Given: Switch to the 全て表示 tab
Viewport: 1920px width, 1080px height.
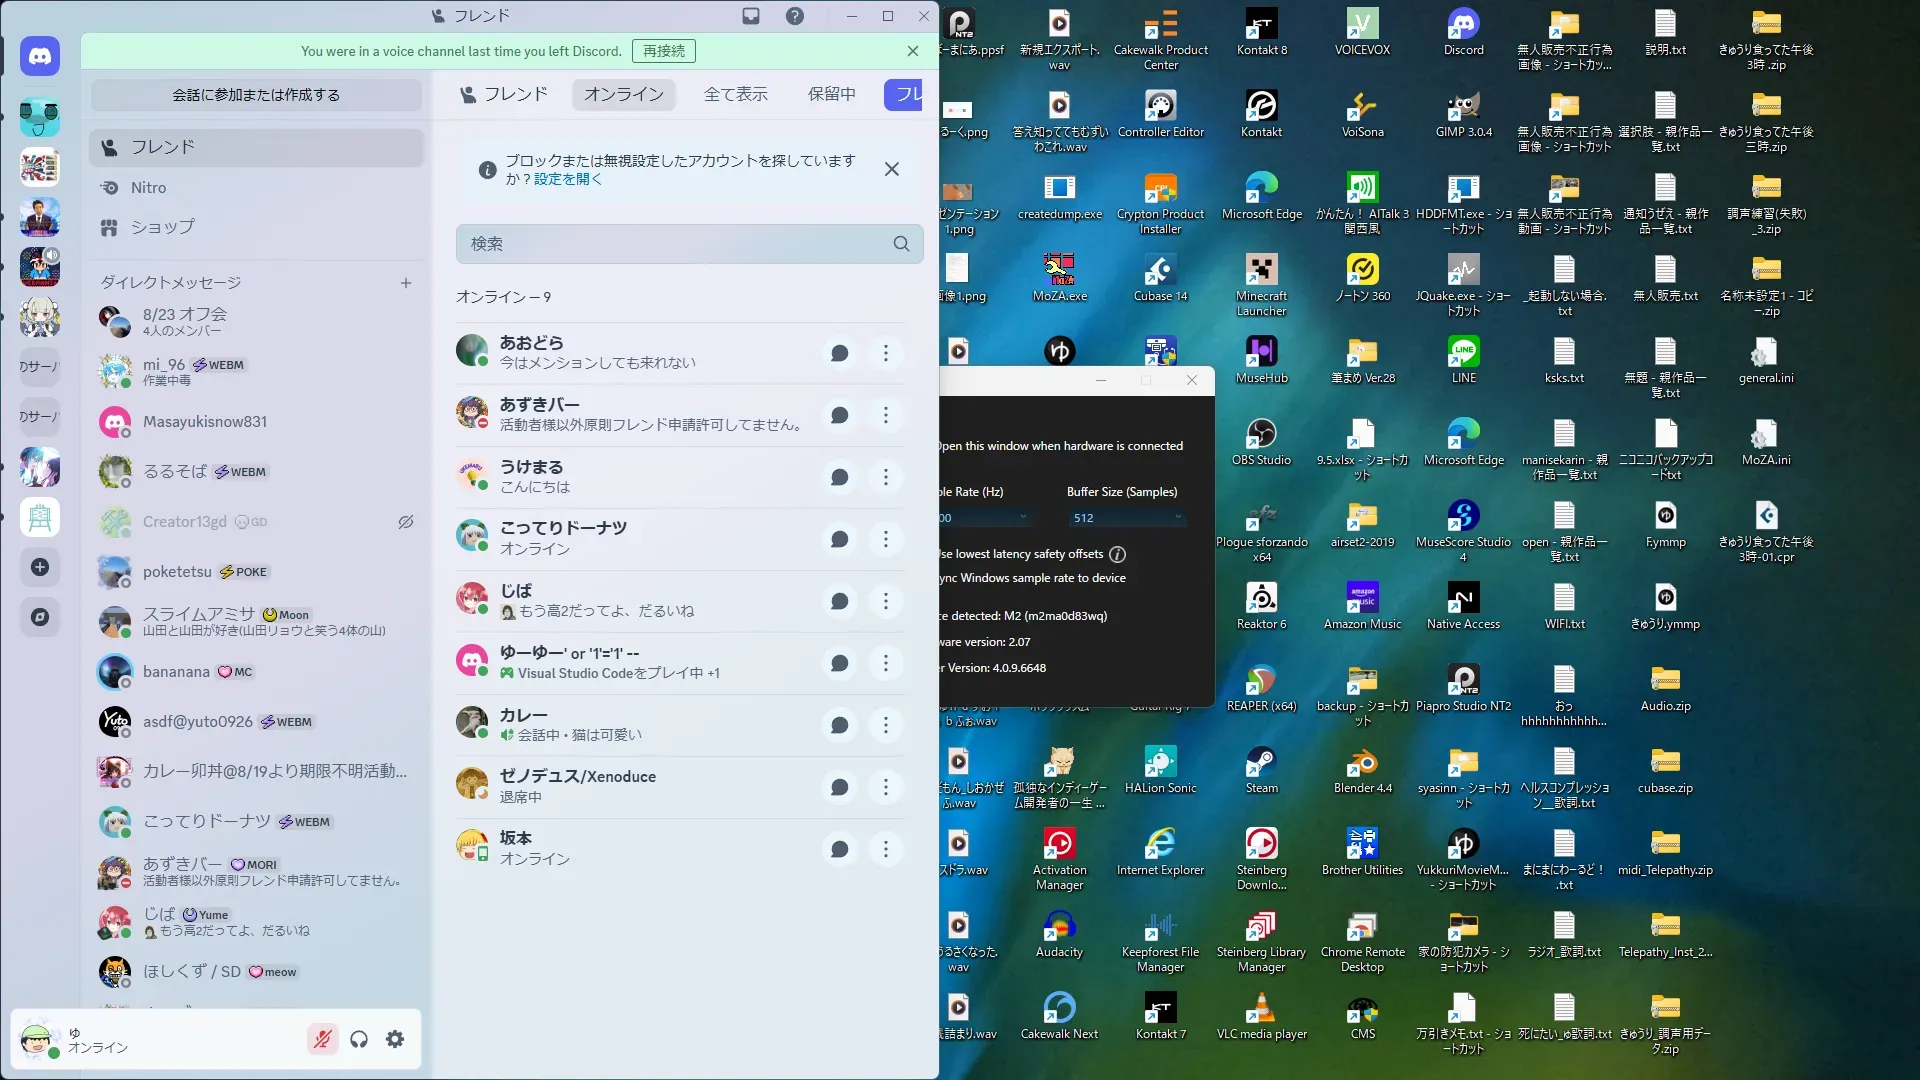Looking at the screenshot, I should coord(735,94).
